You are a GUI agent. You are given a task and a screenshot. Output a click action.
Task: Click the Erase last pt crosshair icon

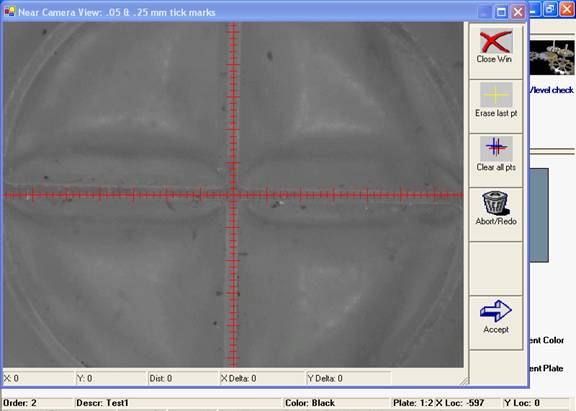coord(496,95)
